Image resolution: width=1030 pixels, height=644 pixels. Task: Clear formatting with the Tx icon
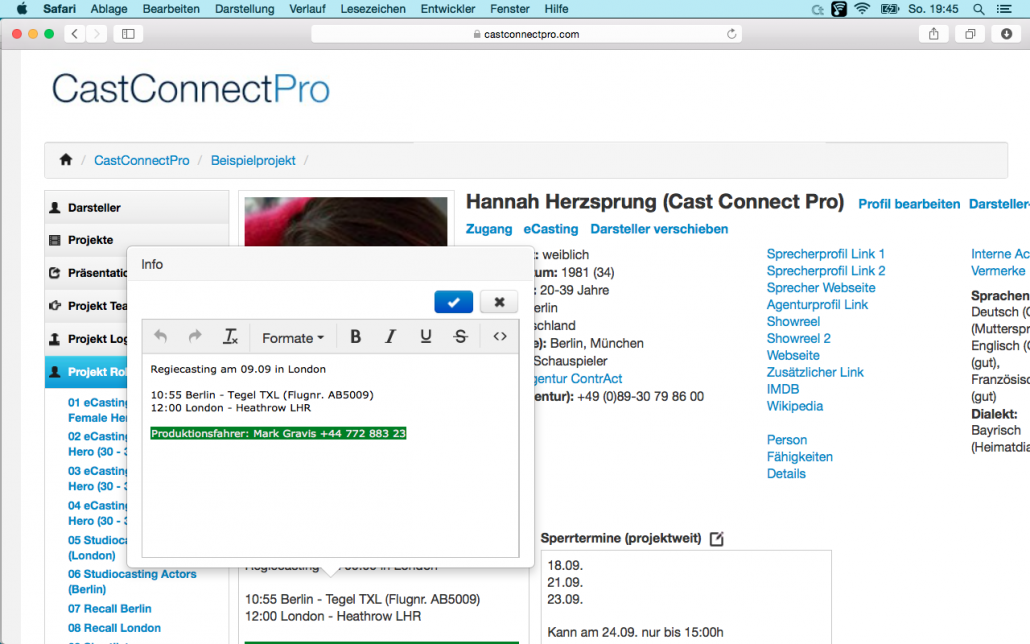click(x=231, y=337)
